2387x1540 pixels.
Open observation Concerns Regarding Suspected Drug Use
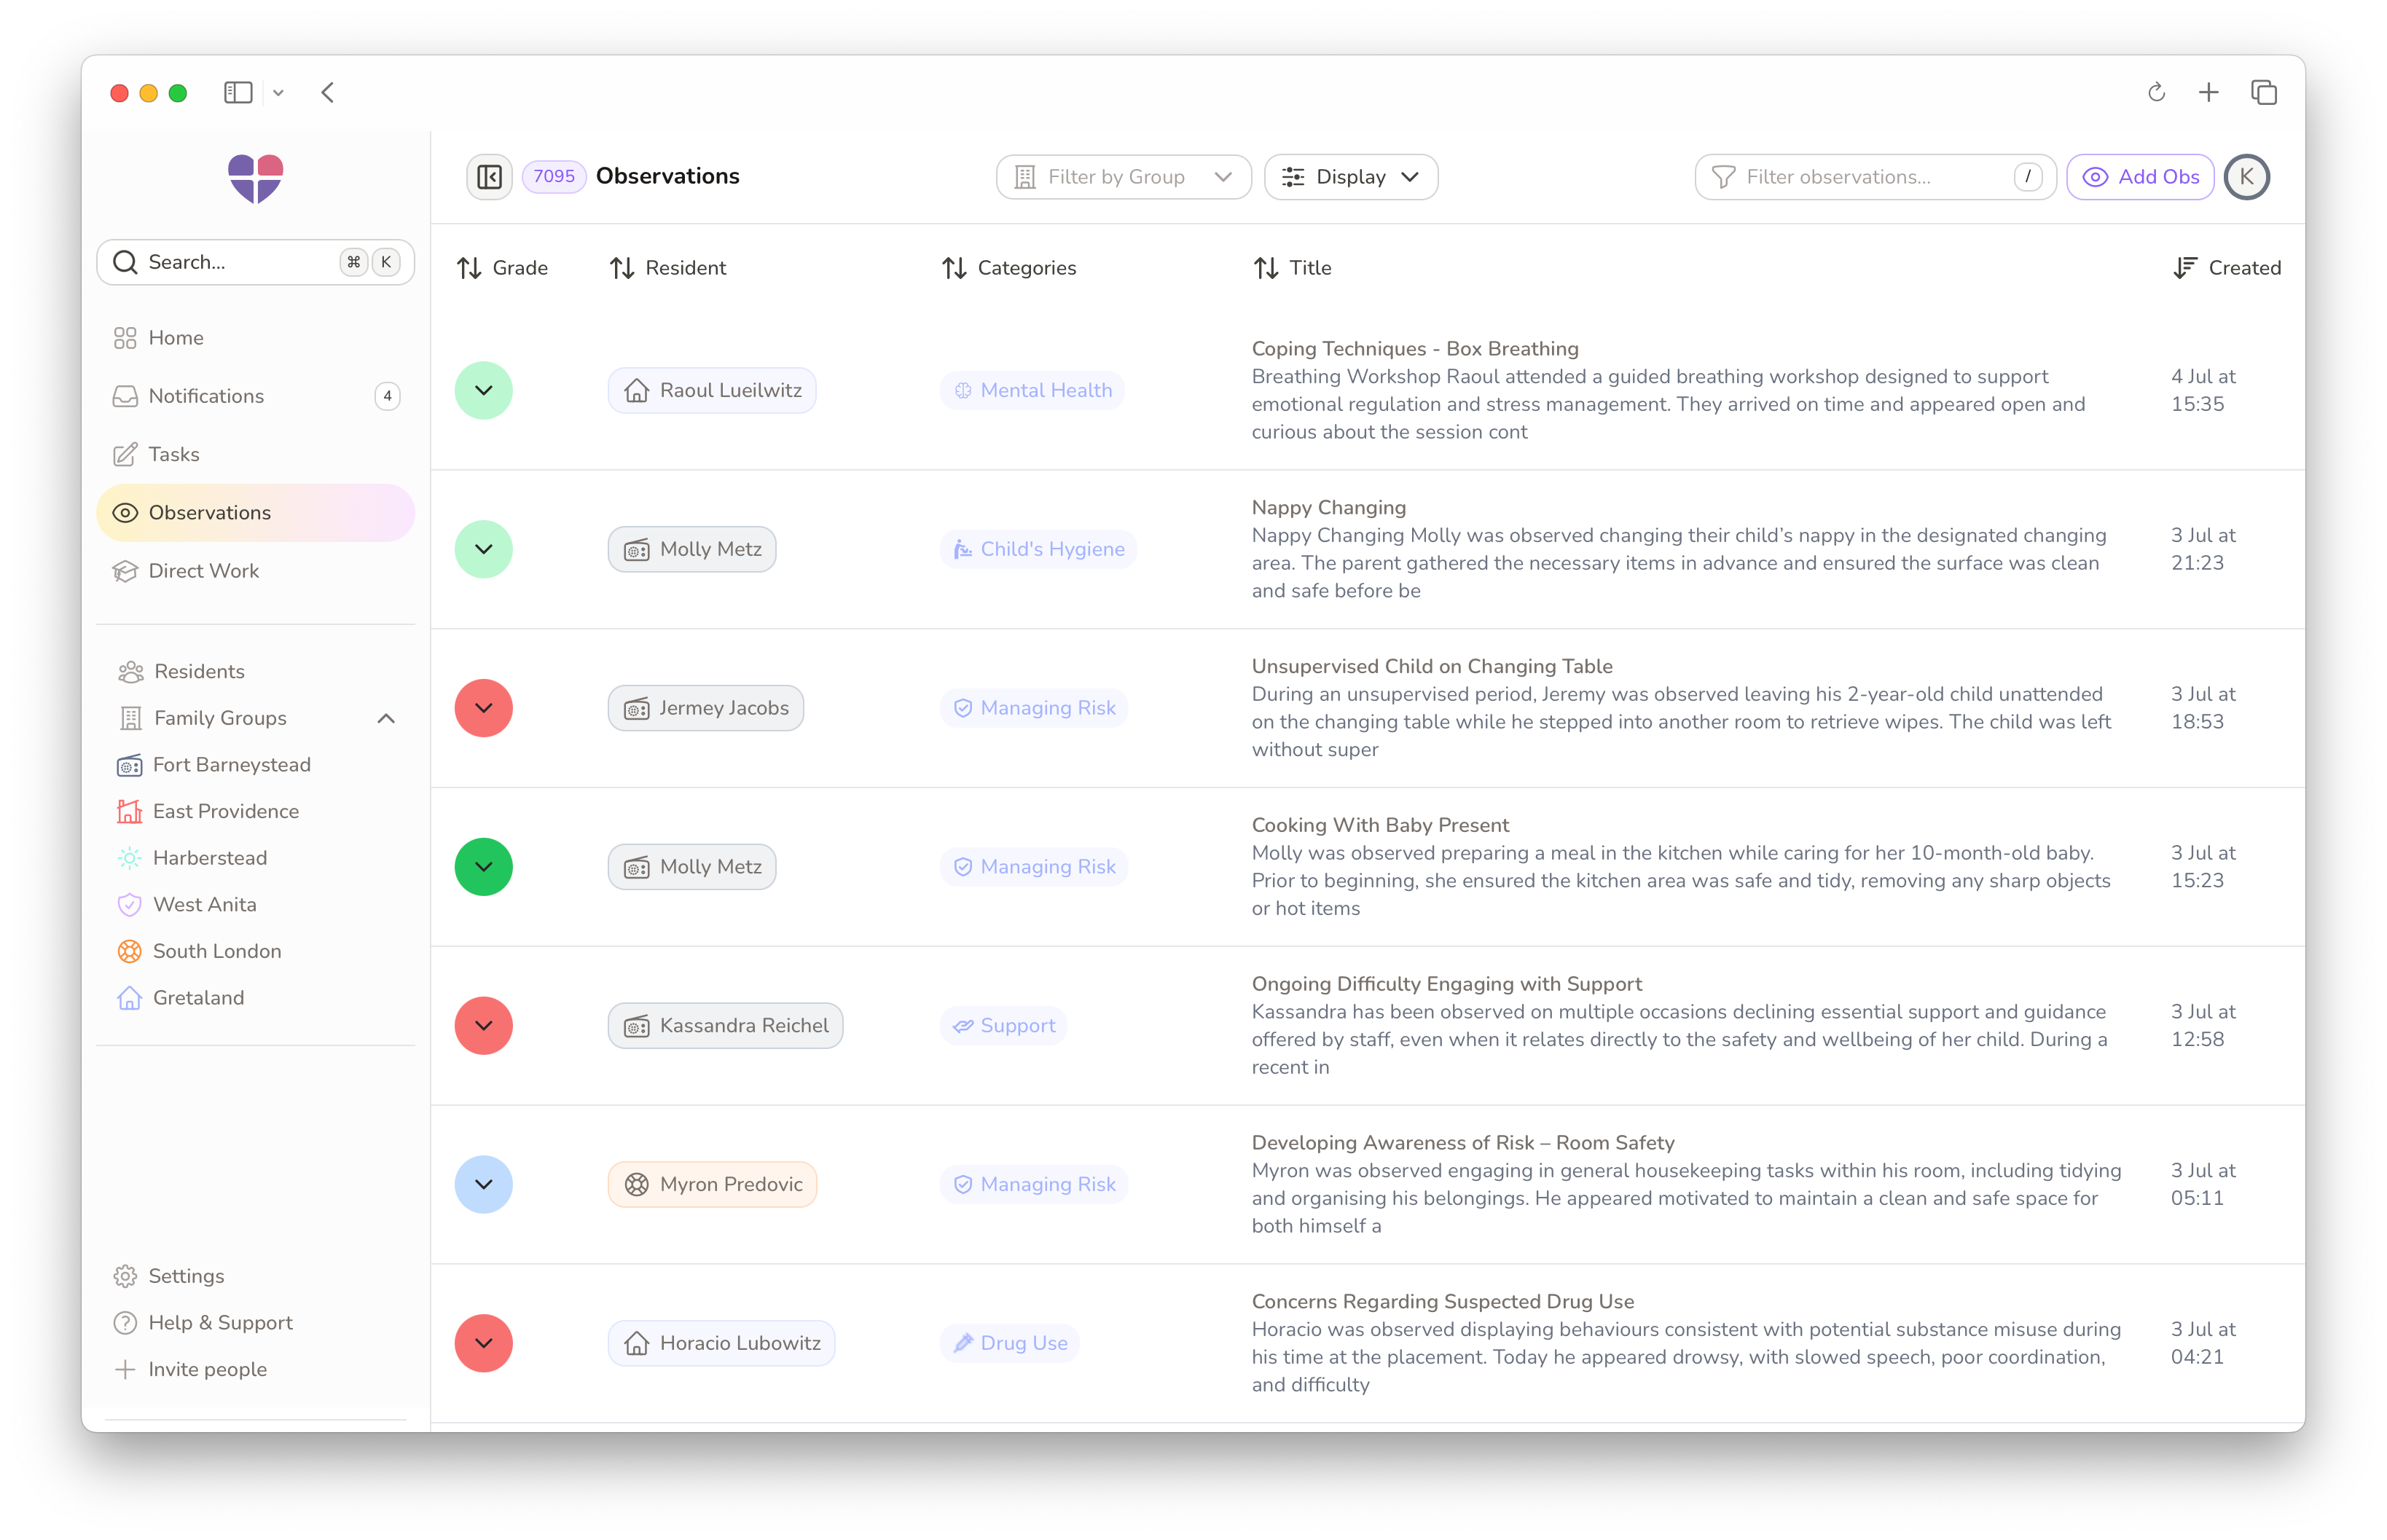coord(1443,1301)
